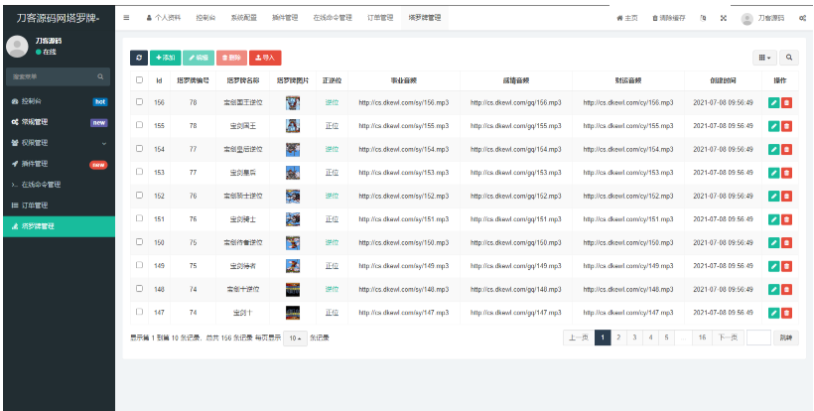
Task: Click the refresh icon button above the table
Action: (139, 58)
